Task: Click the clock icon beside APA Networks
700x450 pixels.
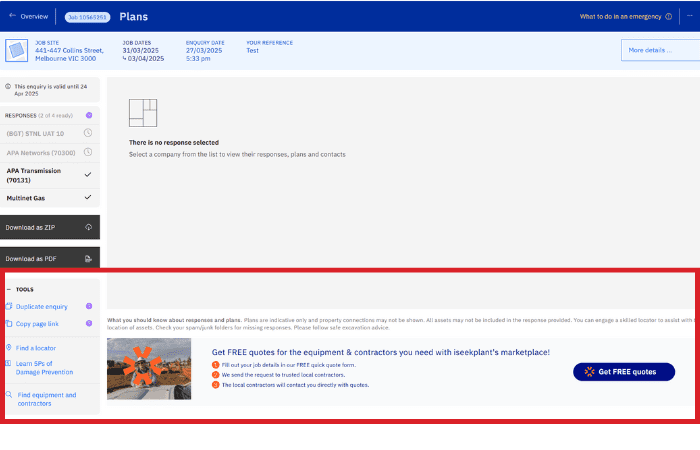Action: (88, 153)
